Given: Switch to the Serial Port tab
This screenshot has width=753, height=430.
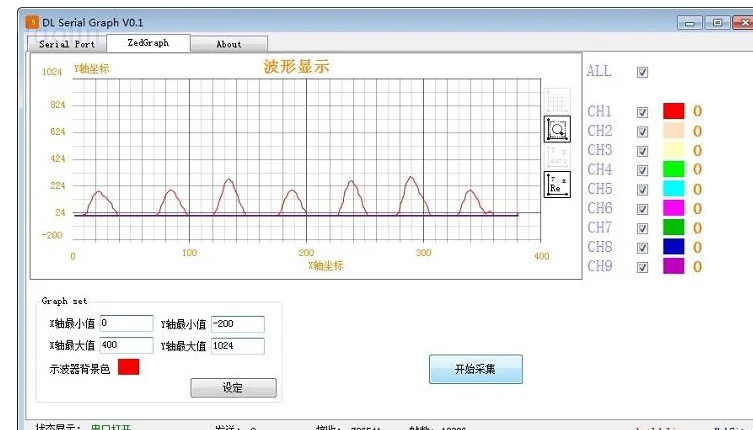Looking at the screenshot, I should (x=67, y=44).
